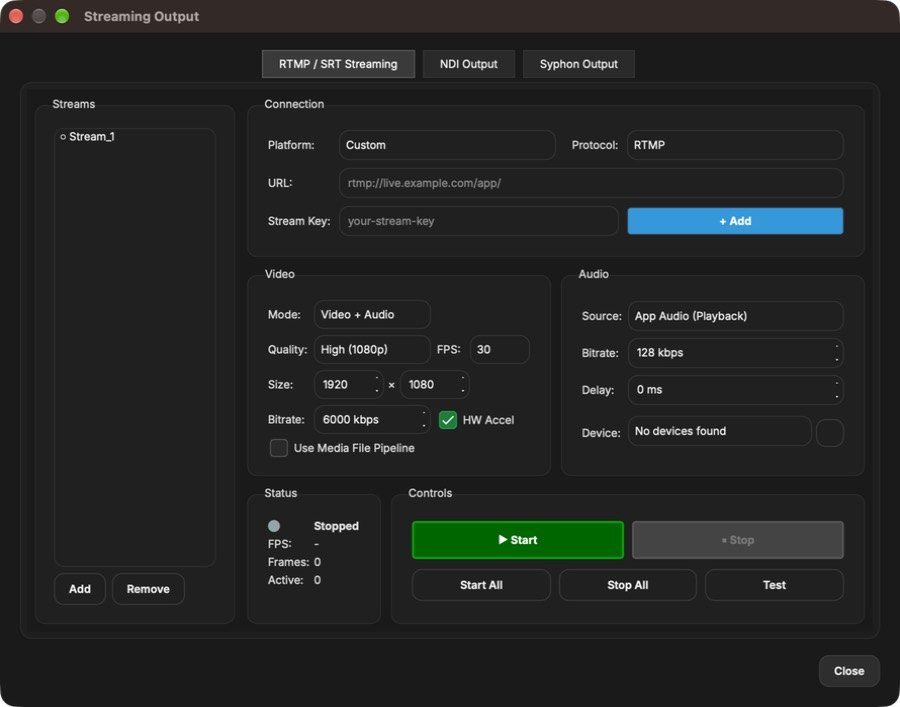Focus the Stream Key input field
Image resolution: width=900 pixels, height=707 pixels.
pyautogui.click(x=479, y=221)
